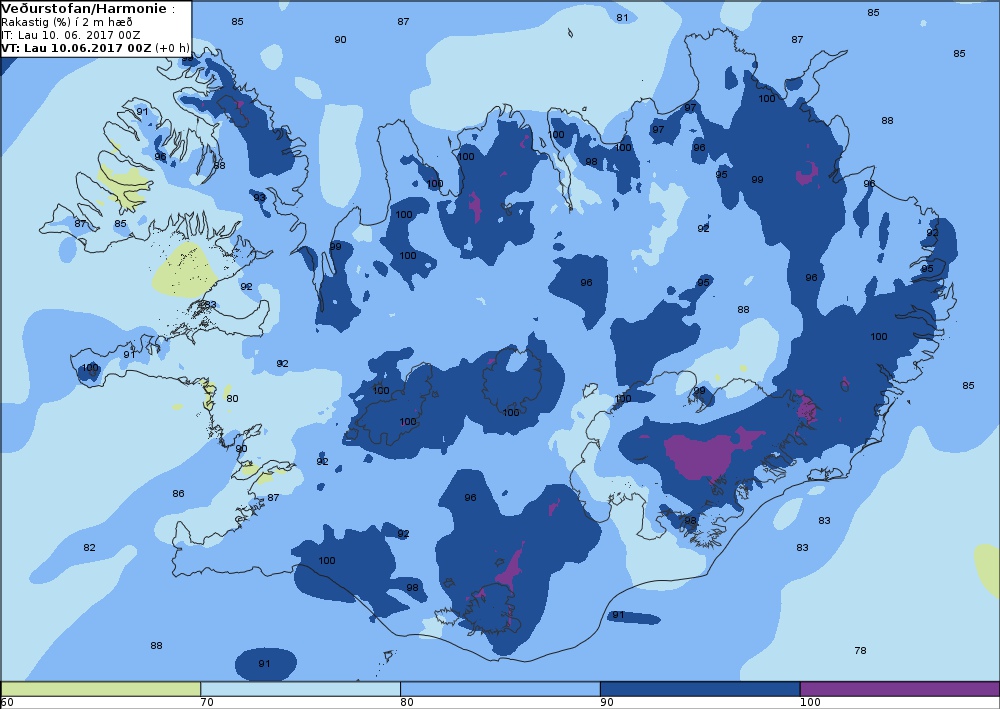Viewport: 1000px width, 709px height.
Task: Pick the purple above-100 legend swatch
Action: click(x=899, y=689)
